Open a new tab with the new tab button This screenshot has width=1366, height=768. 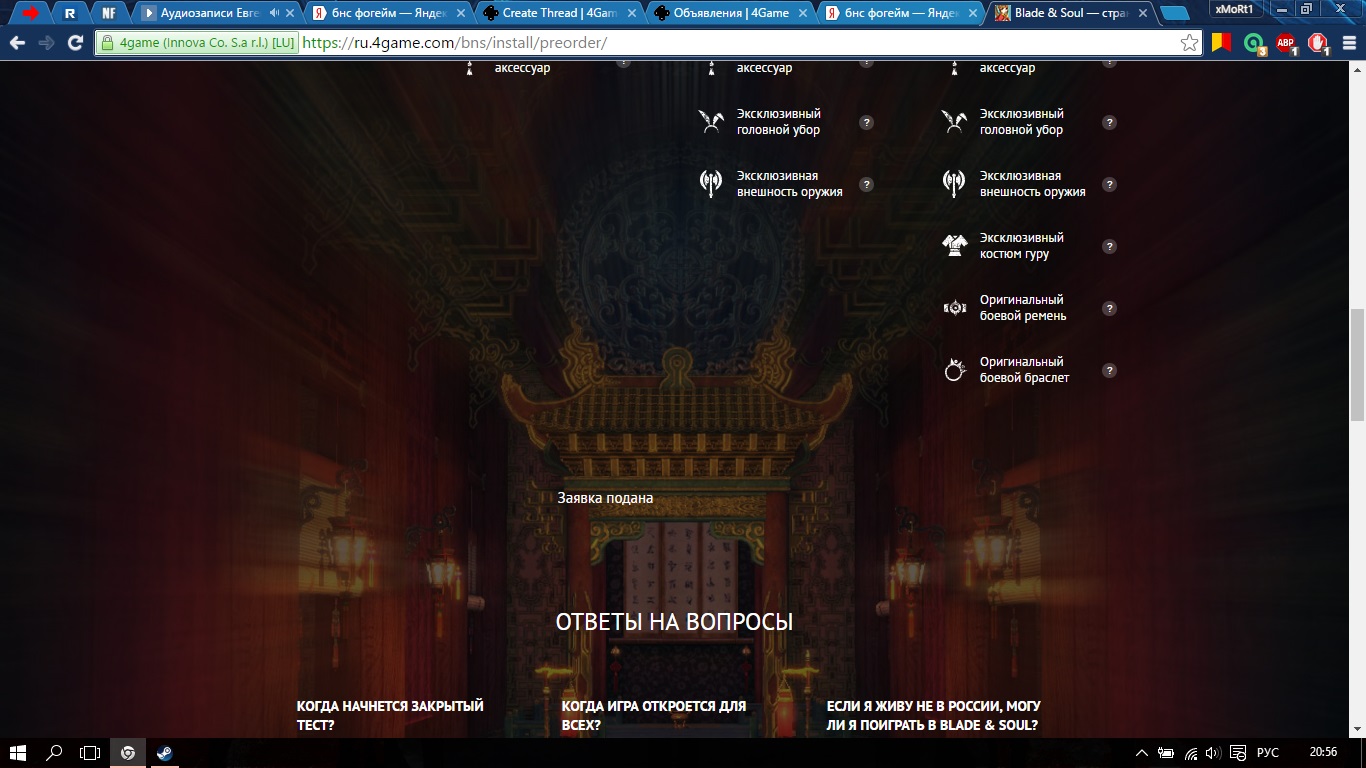tap(1175, 14)
